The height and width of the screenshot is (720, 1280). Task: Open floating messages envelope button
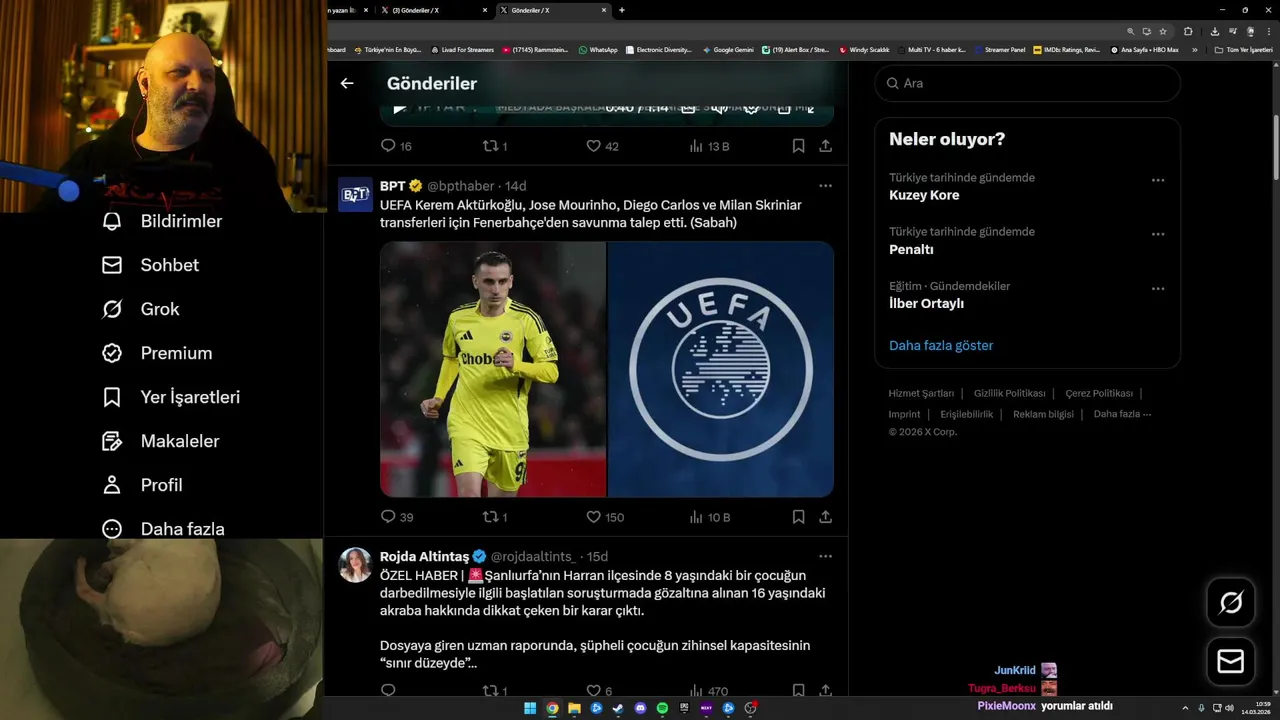click(x=1230, y=662)
